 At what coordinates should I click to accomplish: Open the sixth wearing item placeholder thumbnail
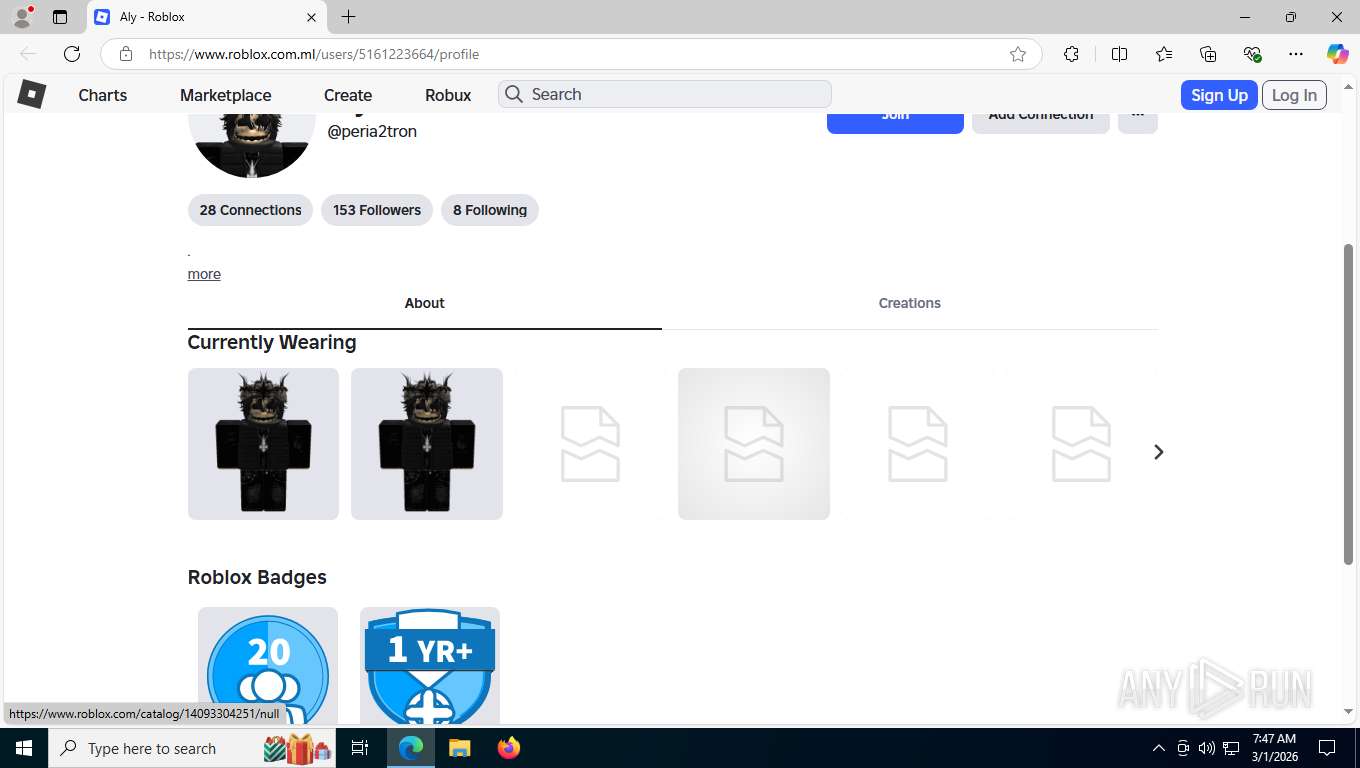[x=1081, y=444]
